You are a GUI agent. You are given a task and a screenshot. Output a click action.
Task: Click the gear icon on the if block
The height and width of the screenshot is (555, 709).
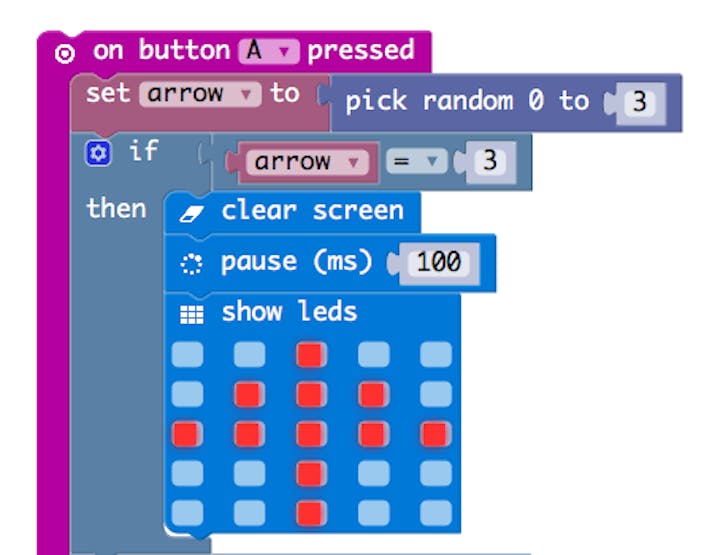click(x=98, y=153)
